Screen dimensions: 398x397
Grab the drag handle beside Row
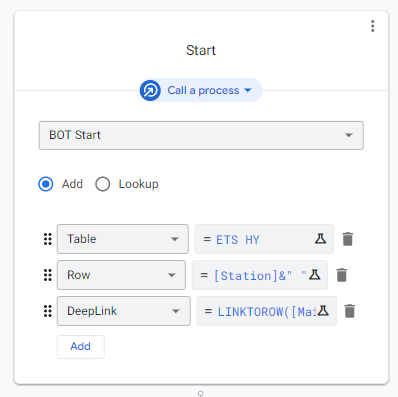coord(48,275)
